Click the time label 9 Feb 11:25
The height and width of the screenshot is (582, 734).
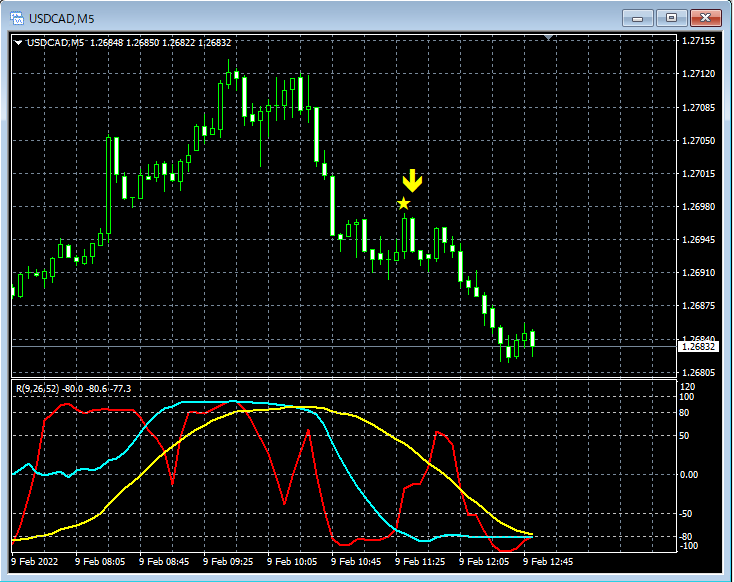tap(420, 561)
